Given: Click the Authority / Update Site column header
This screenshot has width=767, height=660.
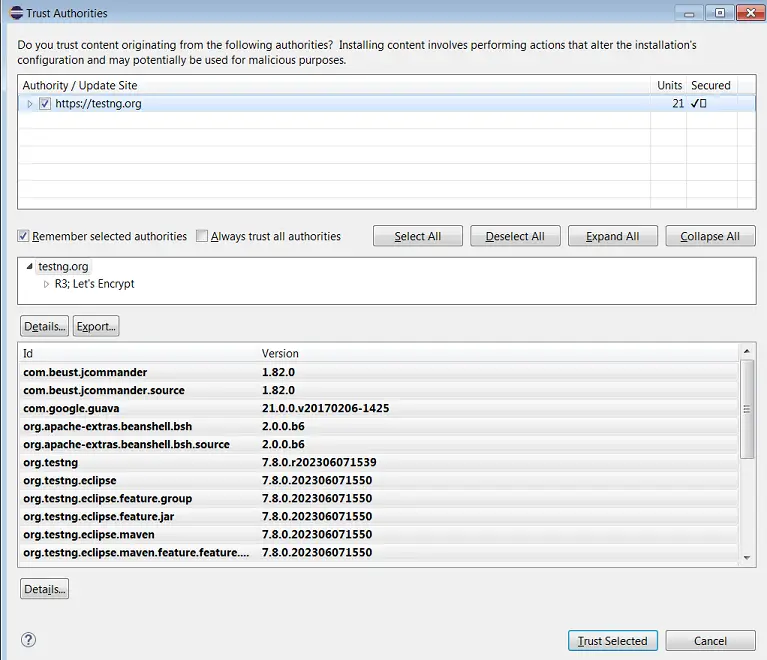Looking at the screenshot, I should coord(334,85).
